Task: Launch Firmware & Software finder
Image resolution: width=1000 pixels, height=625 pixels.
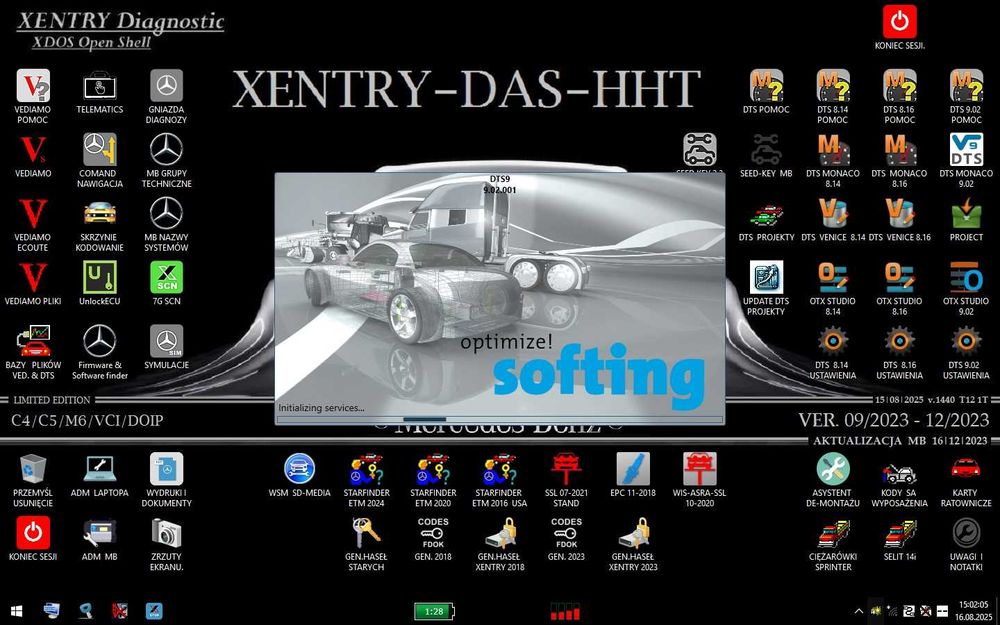Action: (99, 341)
